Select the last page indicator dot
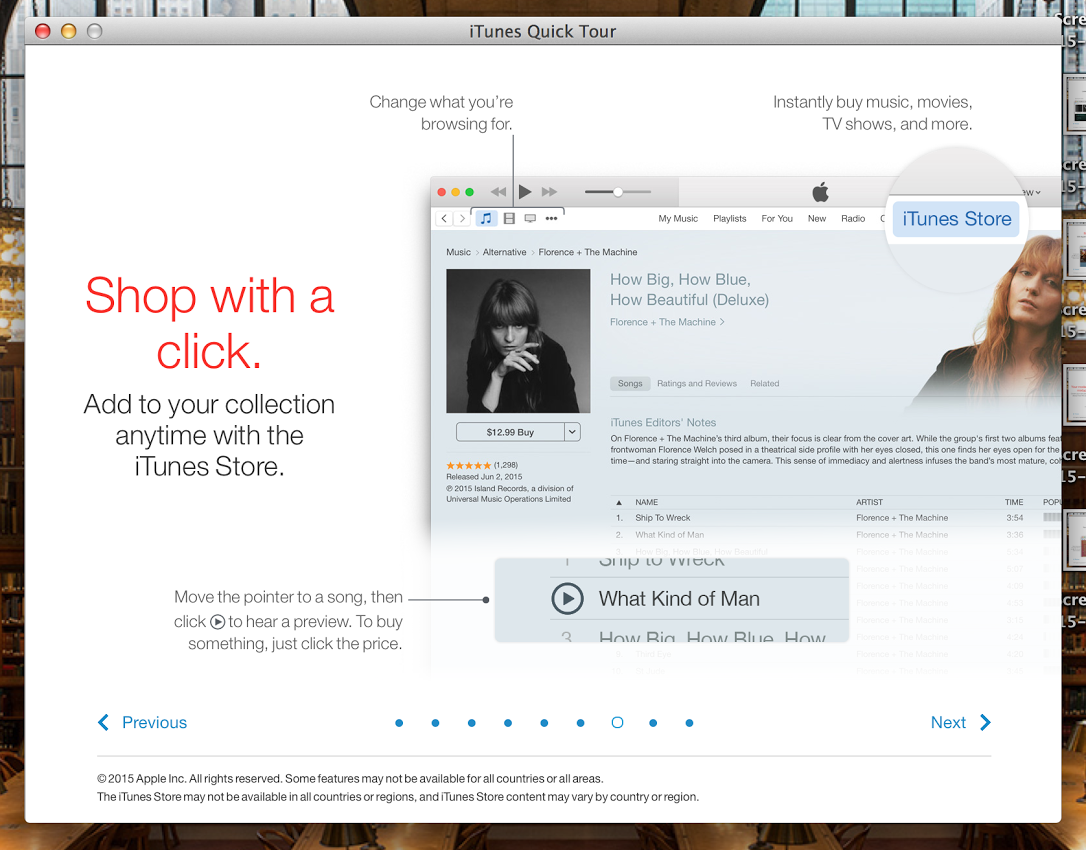This screenshot has width=1086, height=850. 689,723
